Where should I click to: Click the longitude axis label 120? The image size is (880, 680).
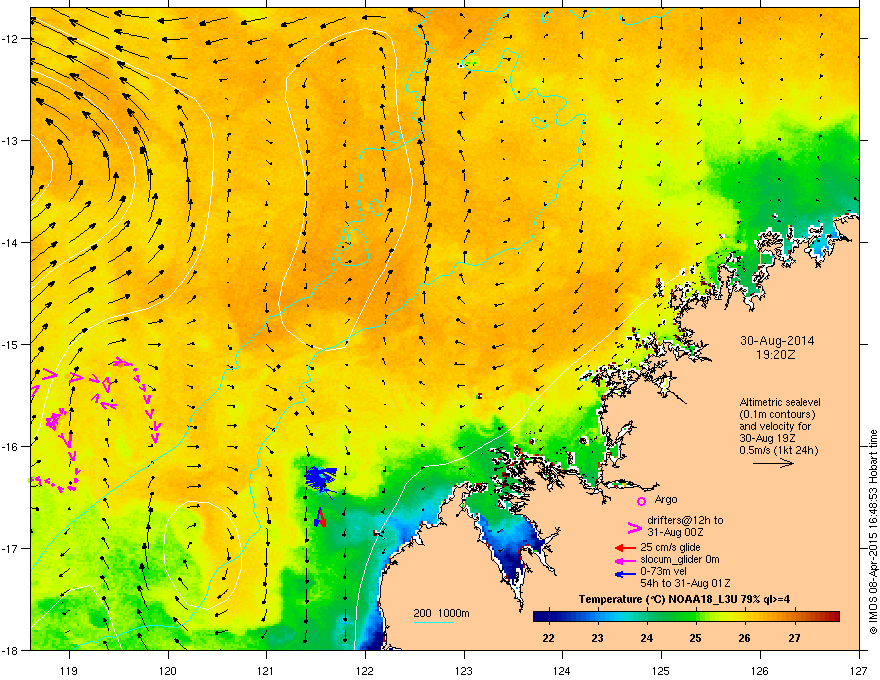168,670
